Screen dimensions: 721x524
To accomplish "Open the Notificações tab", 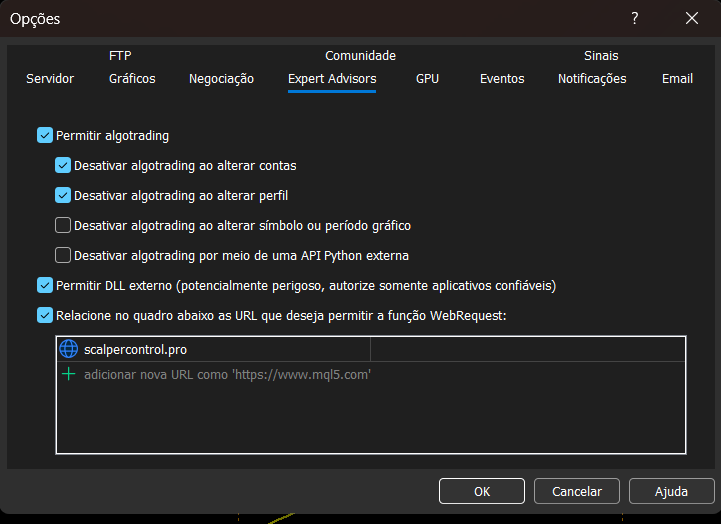I will (592, 79).
